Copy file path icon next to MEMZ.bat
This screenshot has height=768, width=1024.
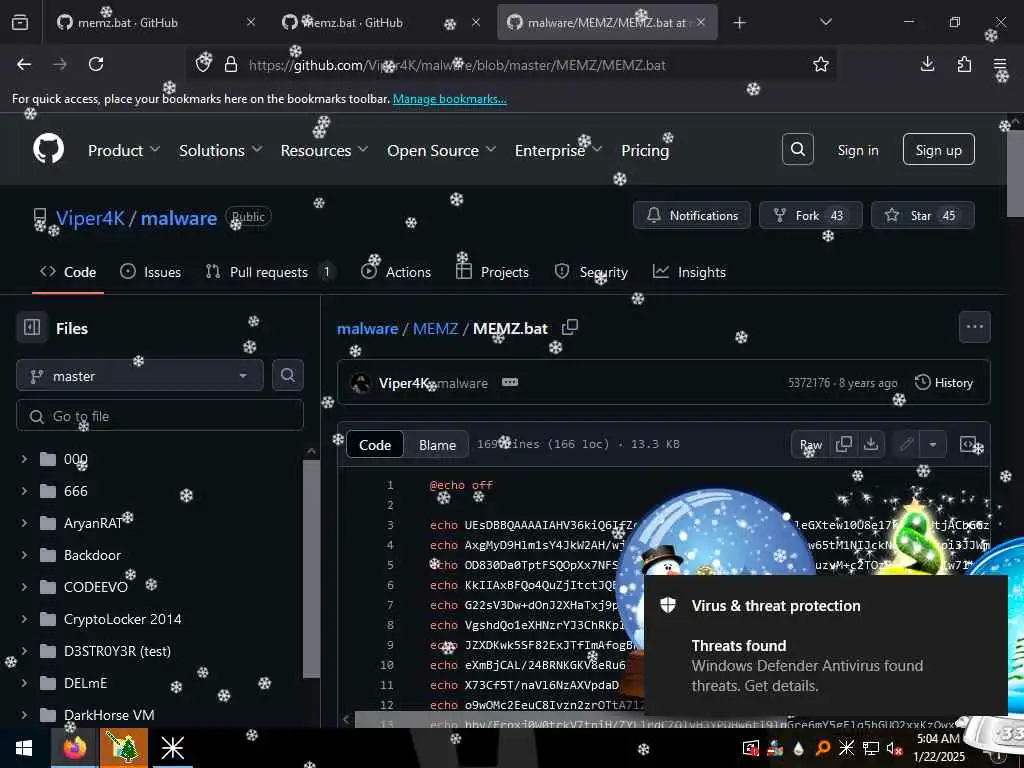click(x=569, y=327)
